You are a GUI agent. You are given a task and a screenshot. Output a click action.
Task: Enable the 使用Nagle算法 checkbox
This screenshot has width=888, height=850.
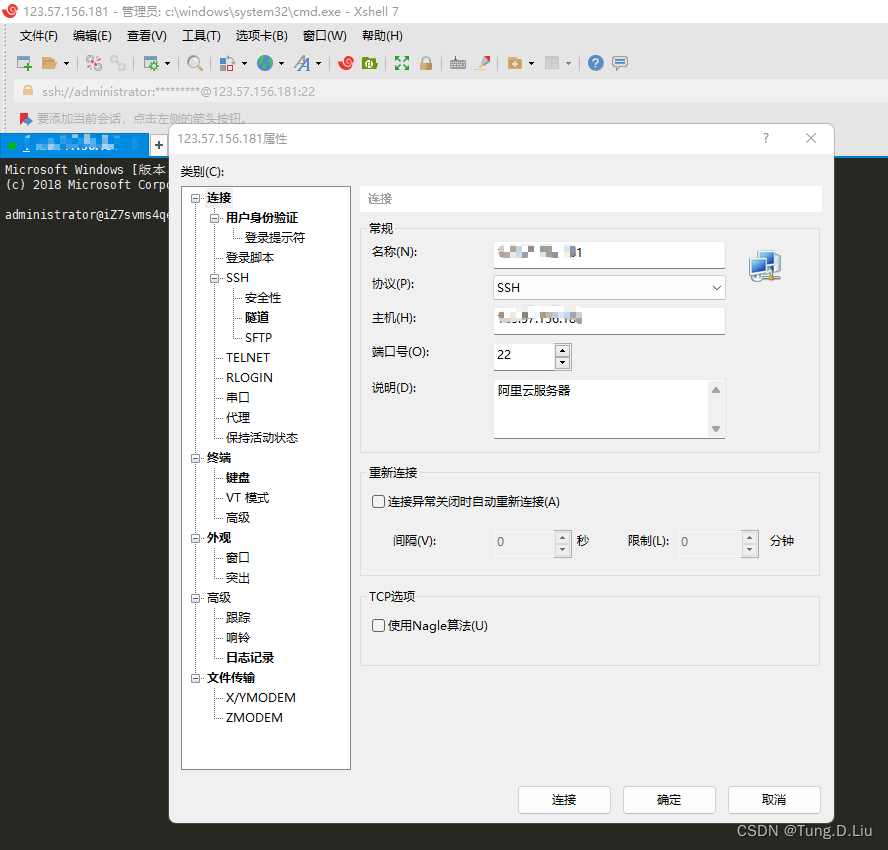click(378, 626)
